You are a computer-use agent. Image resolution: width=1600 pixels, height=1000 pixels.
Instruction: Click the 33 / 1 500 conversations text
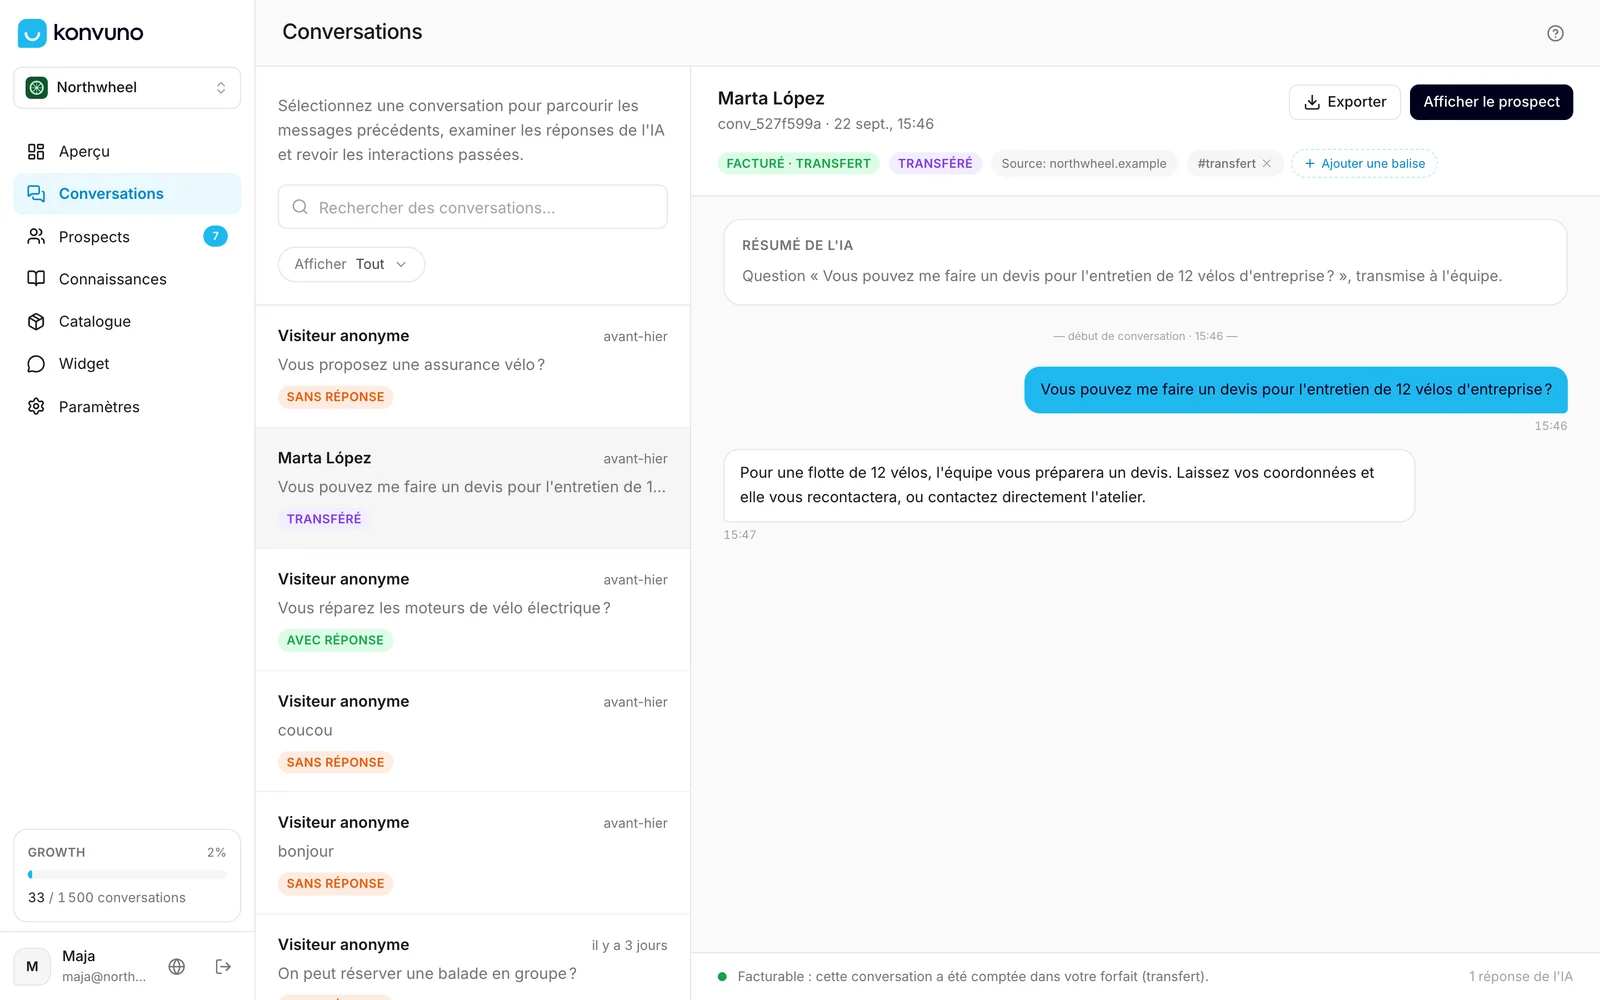(107, 898)
